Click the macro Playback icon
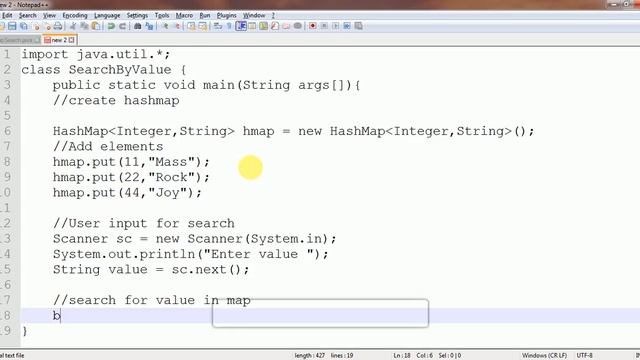Screen dimensions: 640x360 click(x=336, y=26)
